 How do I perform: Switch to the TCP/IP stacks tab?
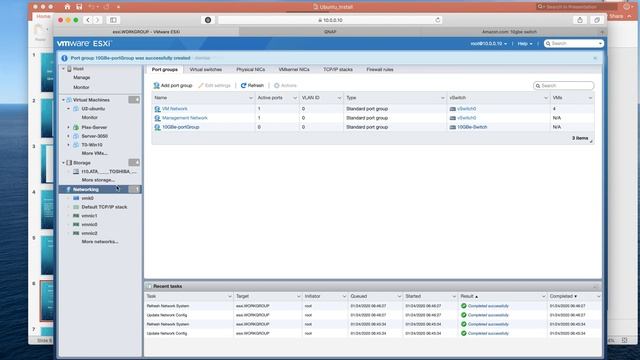point(338,70)
